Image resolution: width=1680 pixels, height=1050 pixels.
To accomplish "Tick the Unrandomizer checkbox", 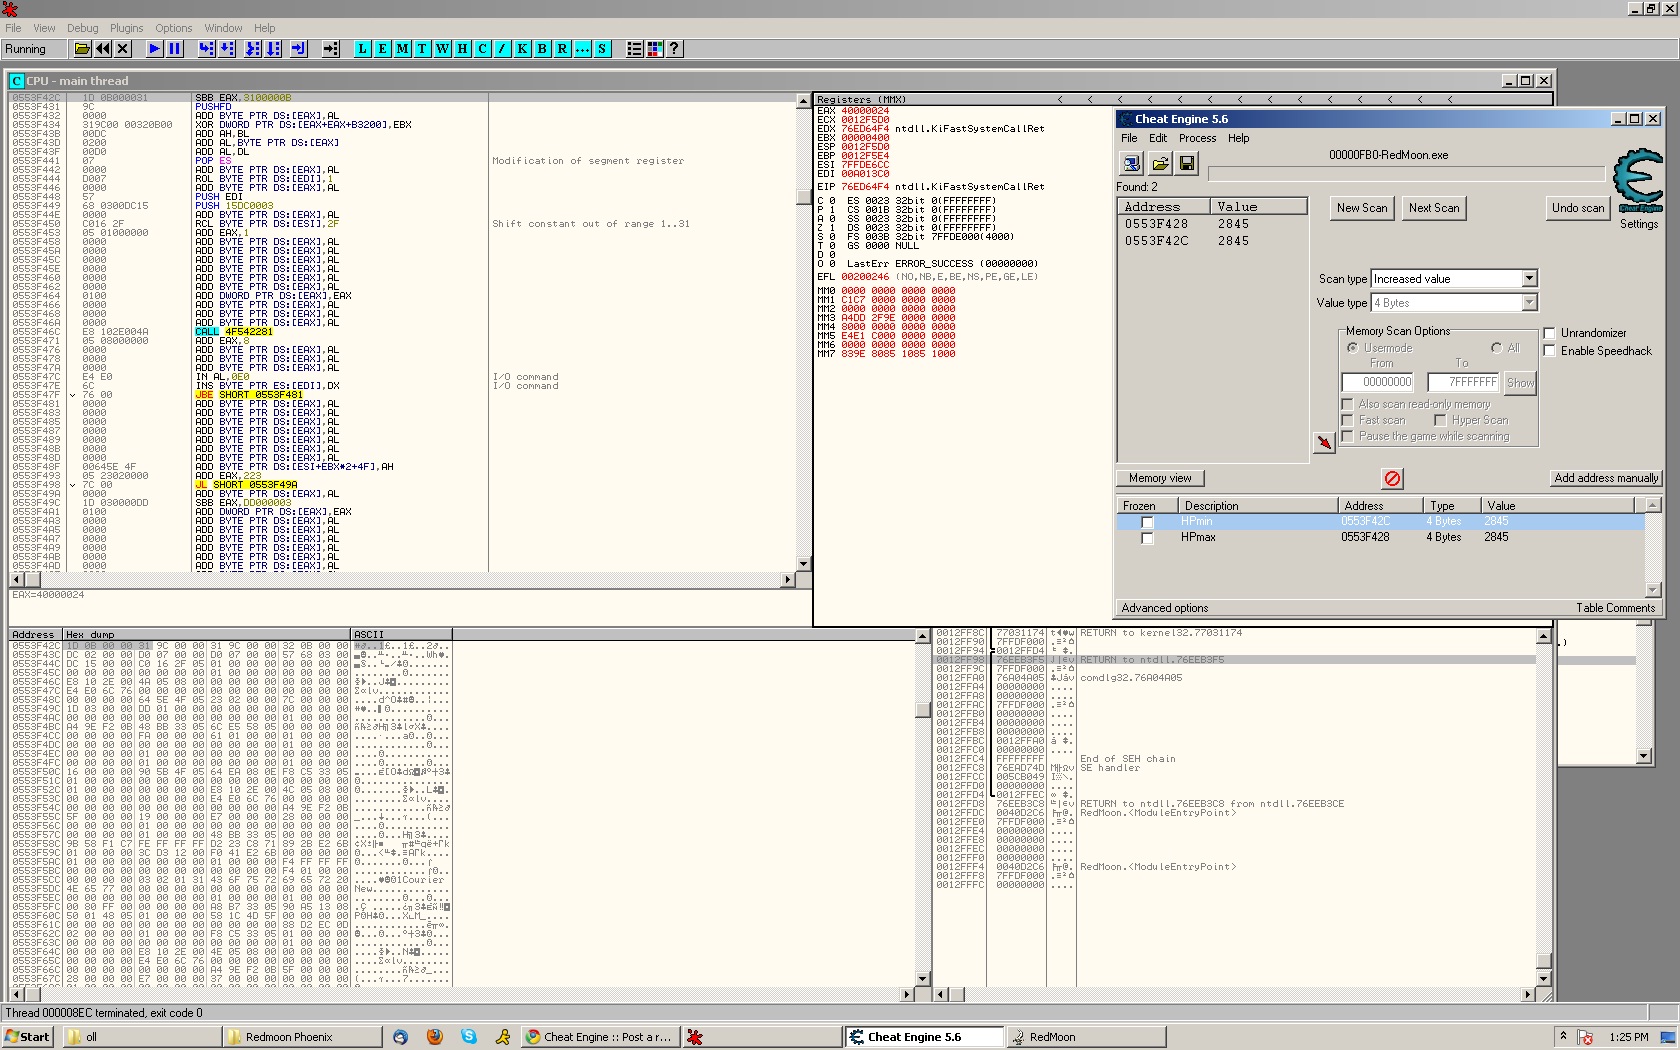I will coord(1550,333).
